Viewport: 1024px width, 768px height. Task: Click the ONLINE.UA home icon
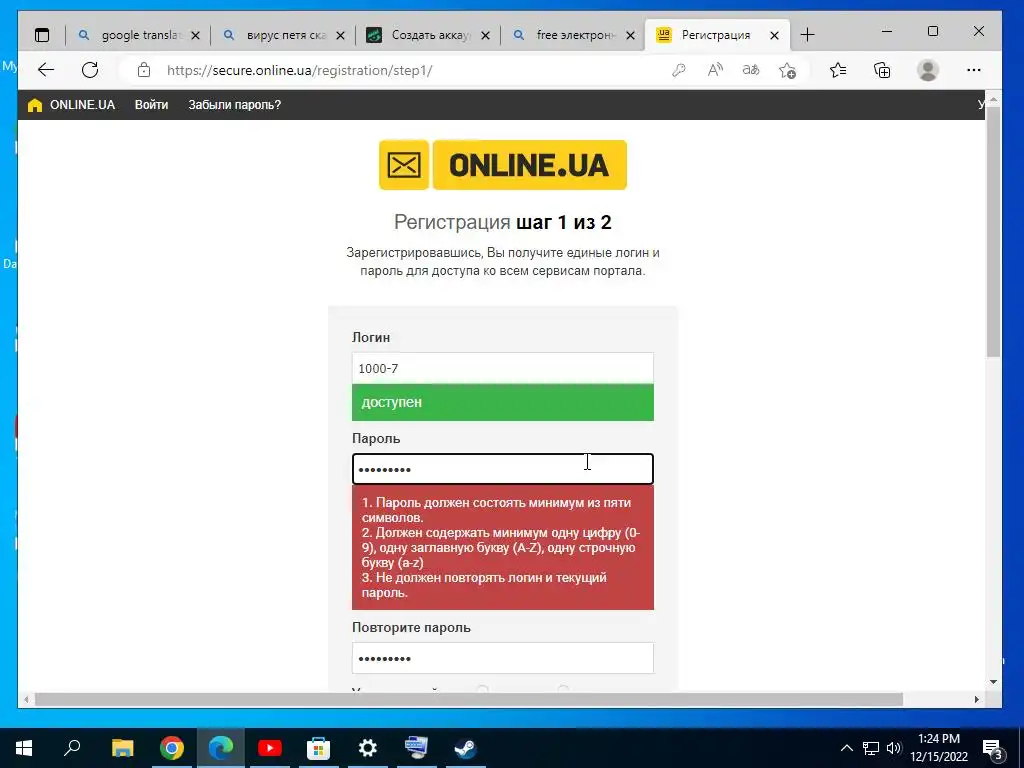(x=35, y=105)
